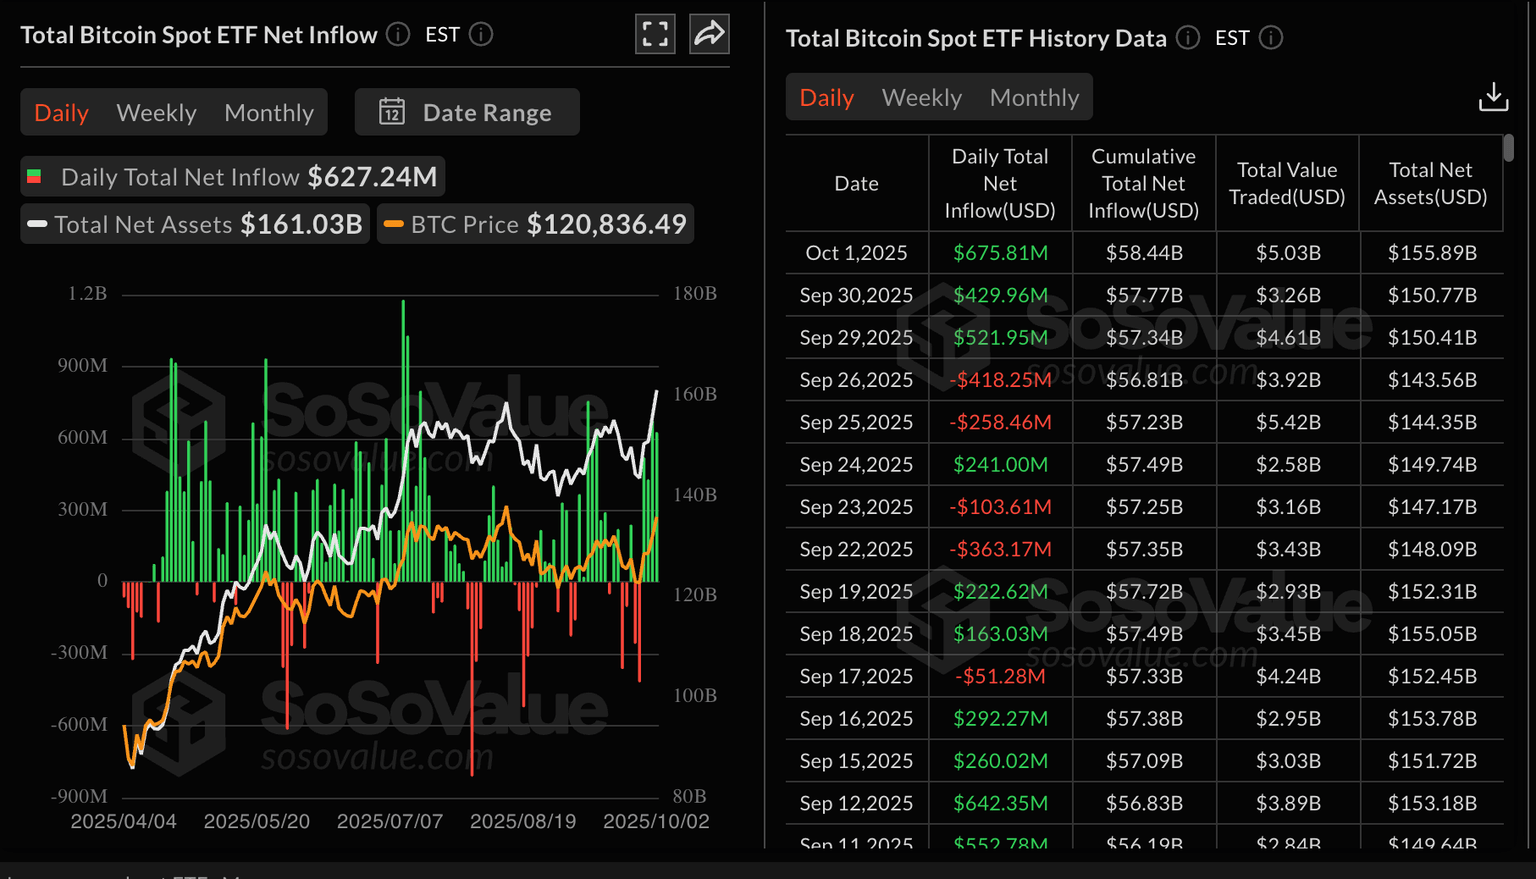Screen dimensions: 1536x879
Task: Switch the chart to Monthly view
Action: click(x=269, y=113)
